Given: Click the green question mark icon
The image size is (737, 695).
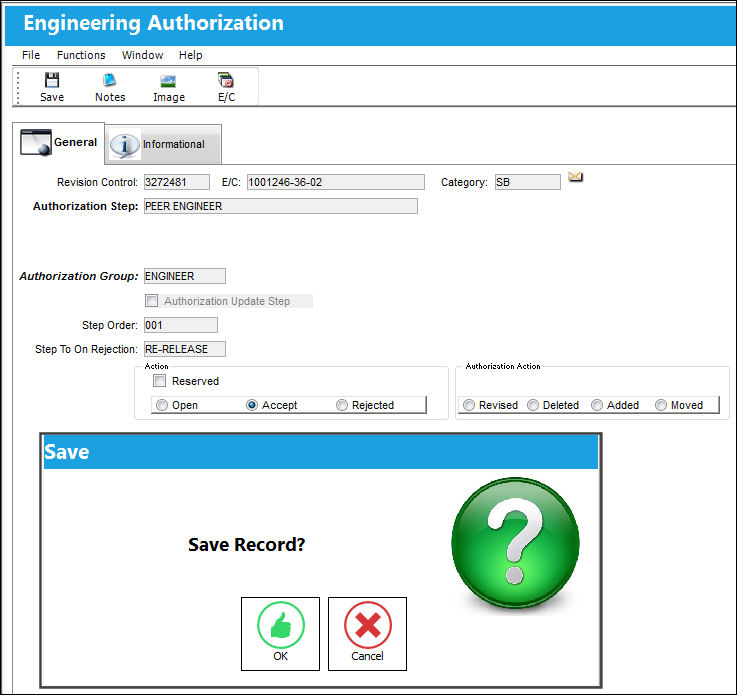Looking at the screenshot, I should pos(515,542).
